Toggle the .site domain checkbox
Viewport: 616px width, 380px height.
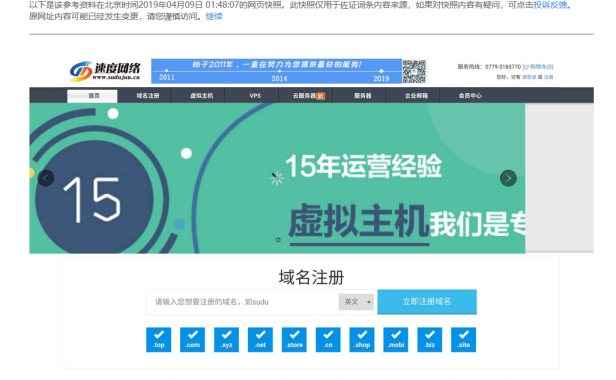(x=464, y=340)
